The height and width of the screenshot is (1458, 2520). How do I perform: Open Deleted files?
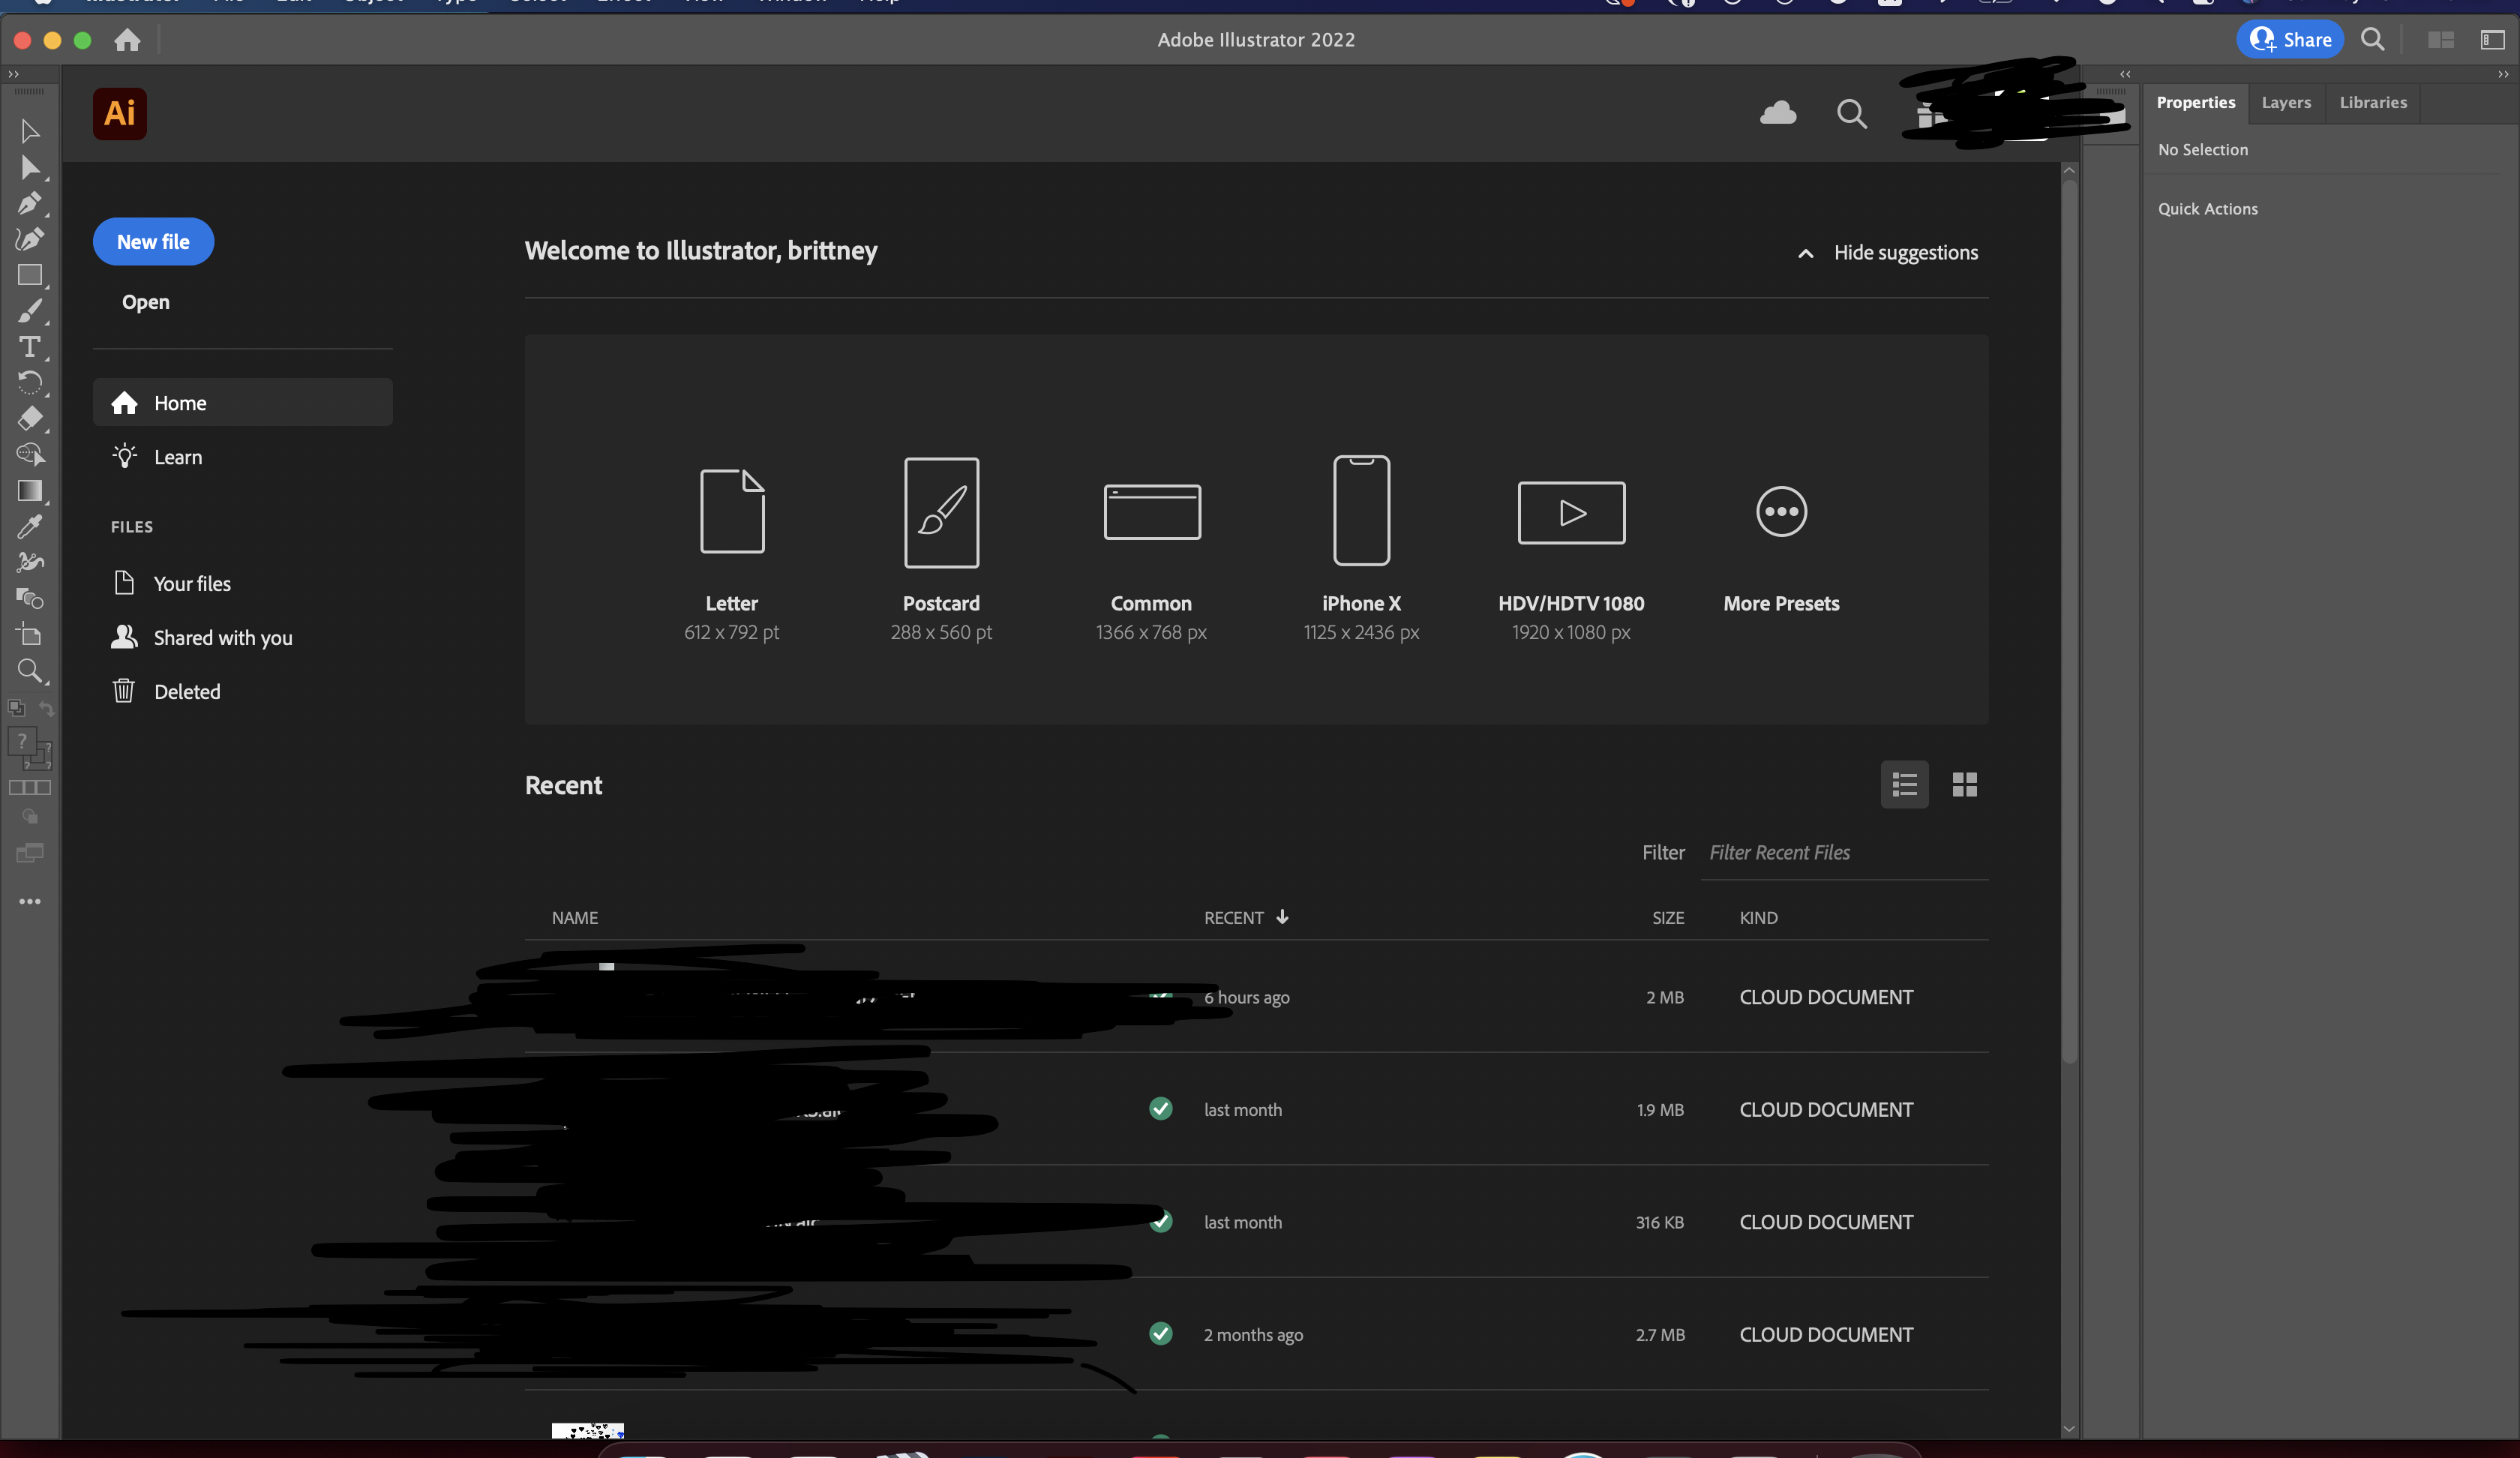[243, 692]
